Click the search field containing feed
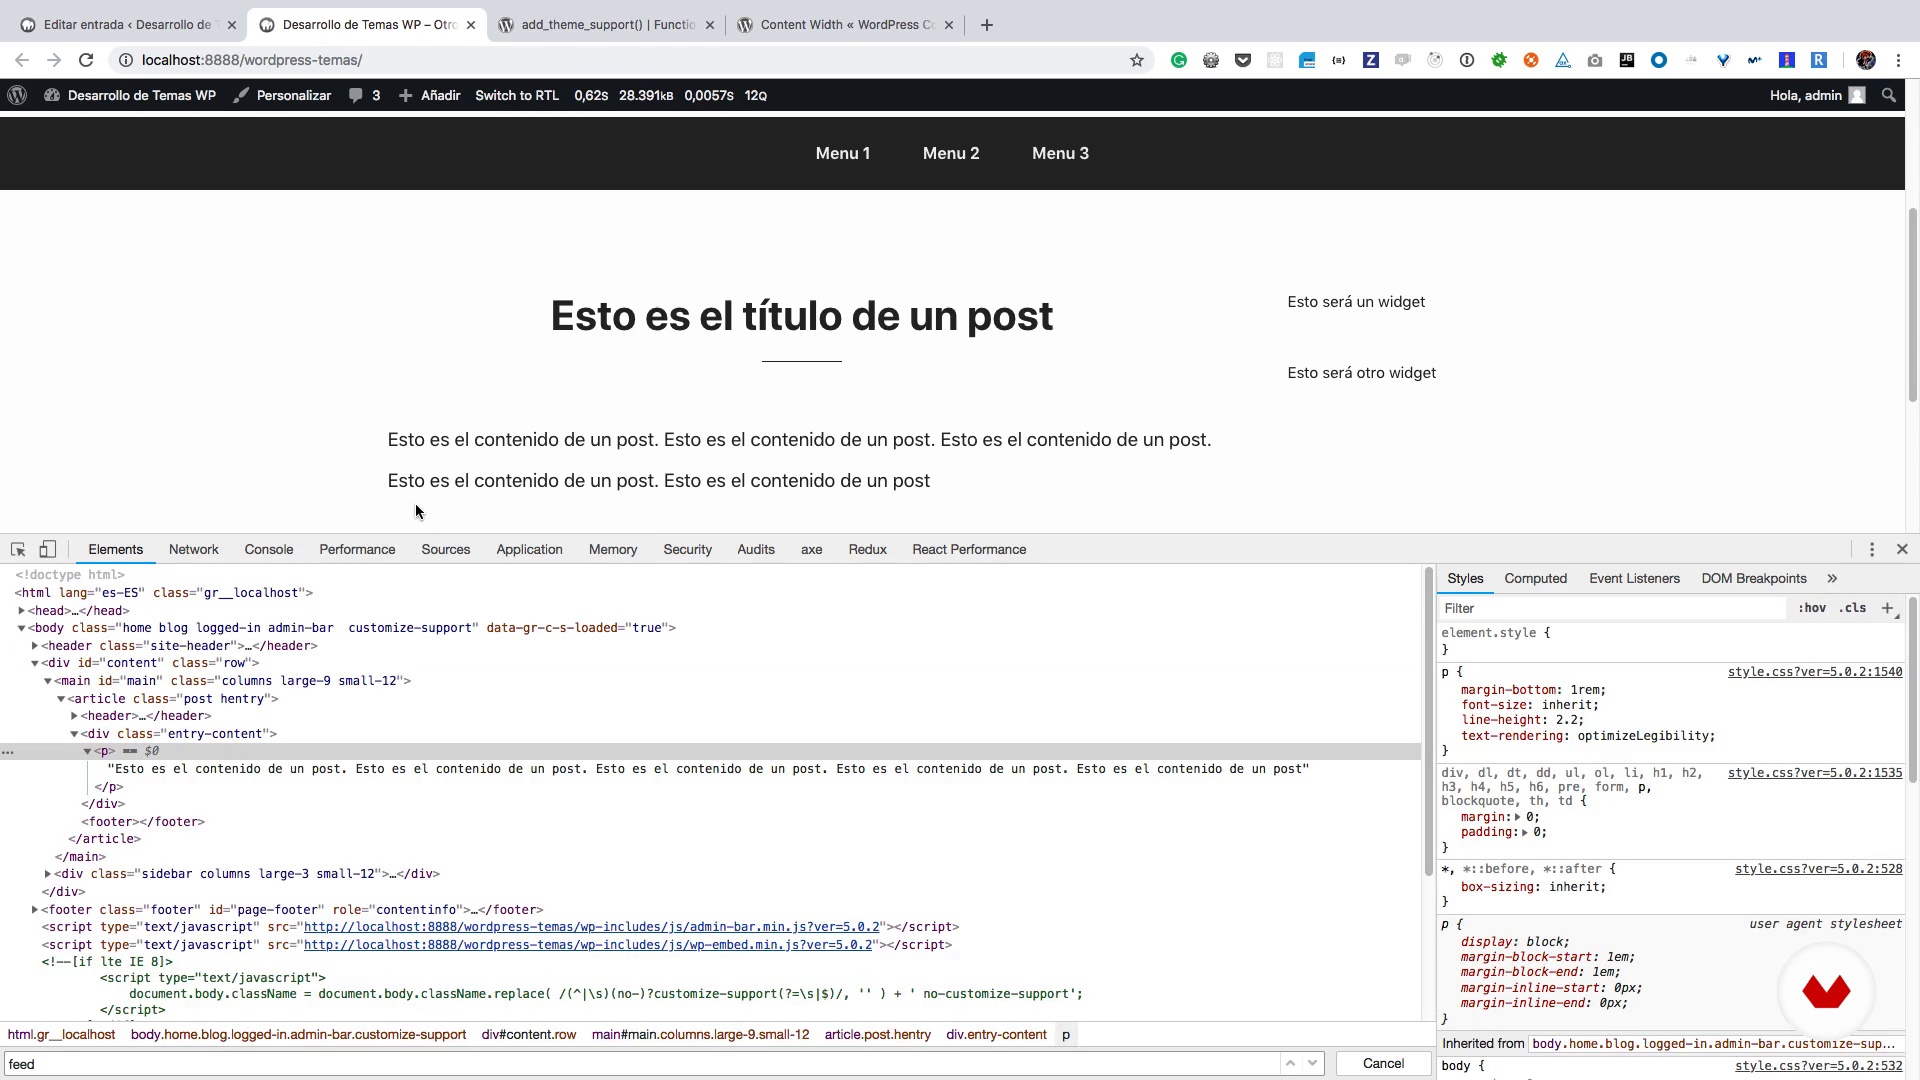Viewport: 1920px width, 1080px height. pyautogui.click(x=640, y=1064)
